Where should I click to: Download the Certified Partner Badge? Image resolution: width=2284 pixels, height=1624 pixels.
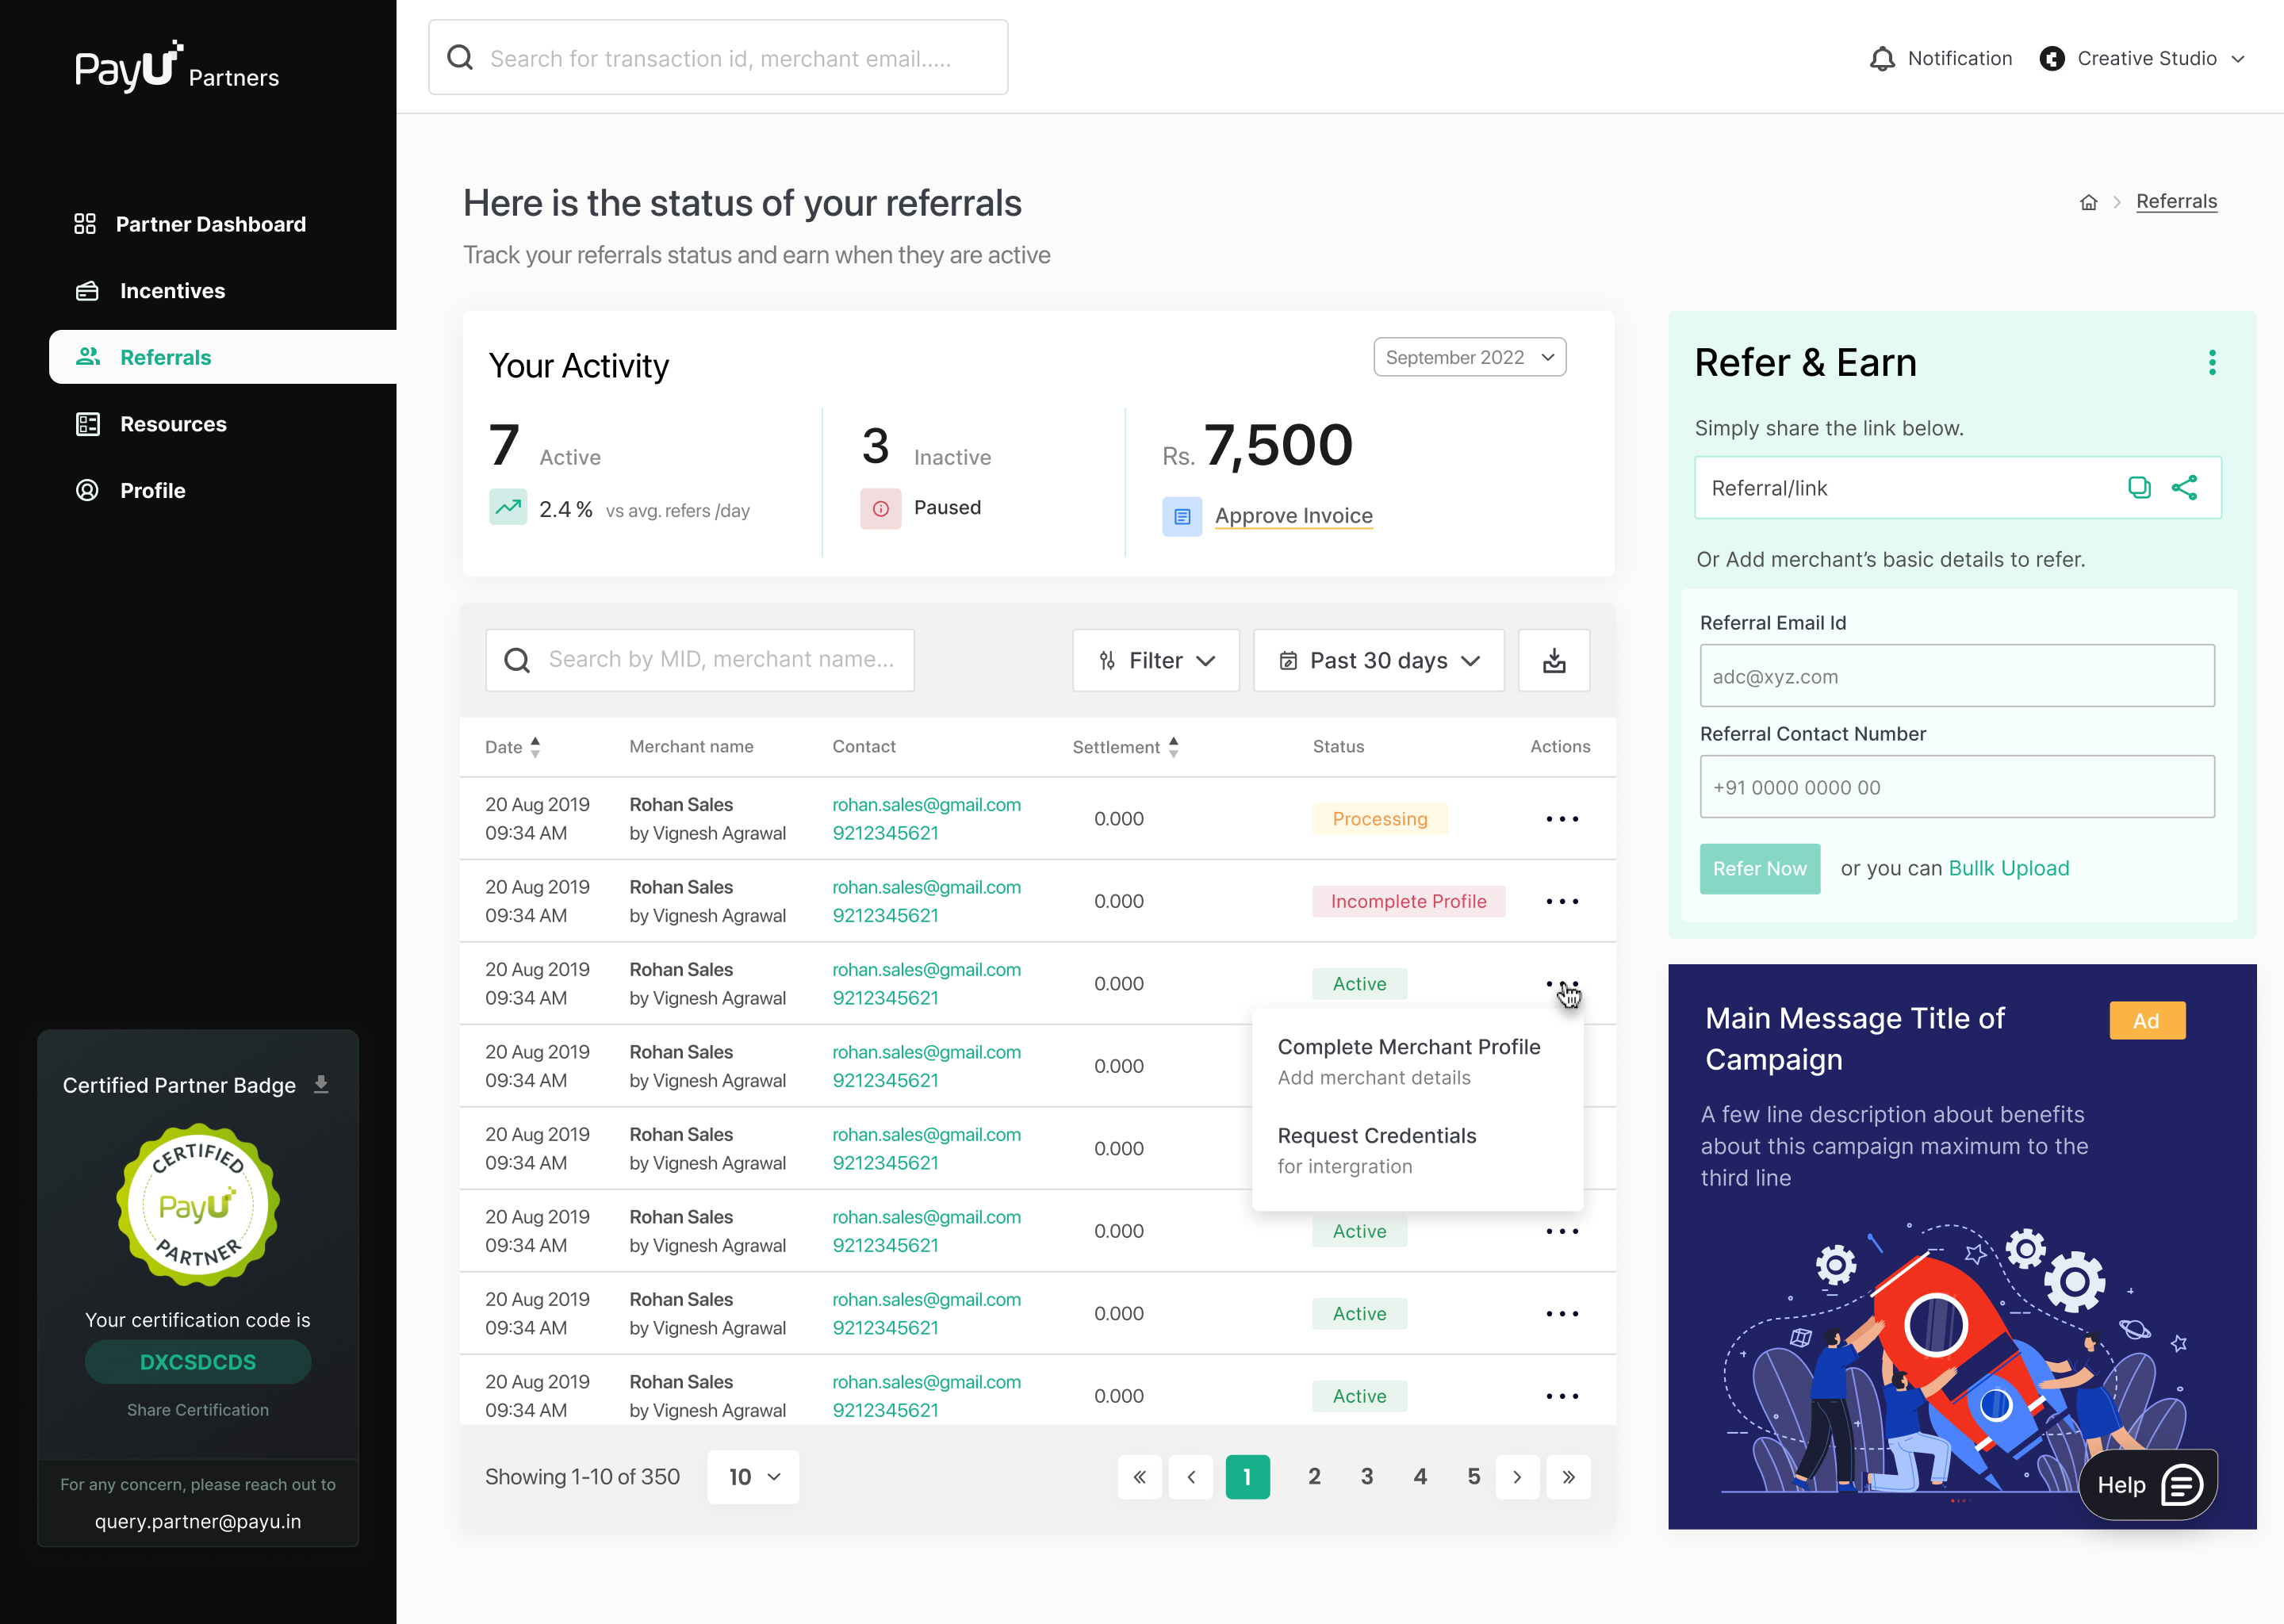(321, 1083)
